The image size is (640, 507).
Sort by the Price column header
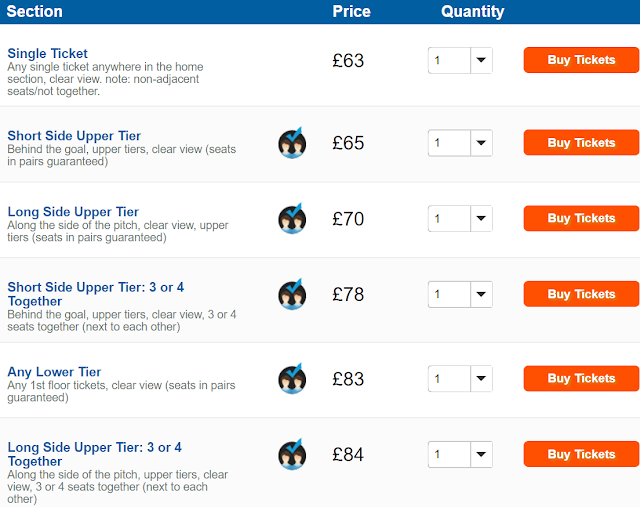351,12
